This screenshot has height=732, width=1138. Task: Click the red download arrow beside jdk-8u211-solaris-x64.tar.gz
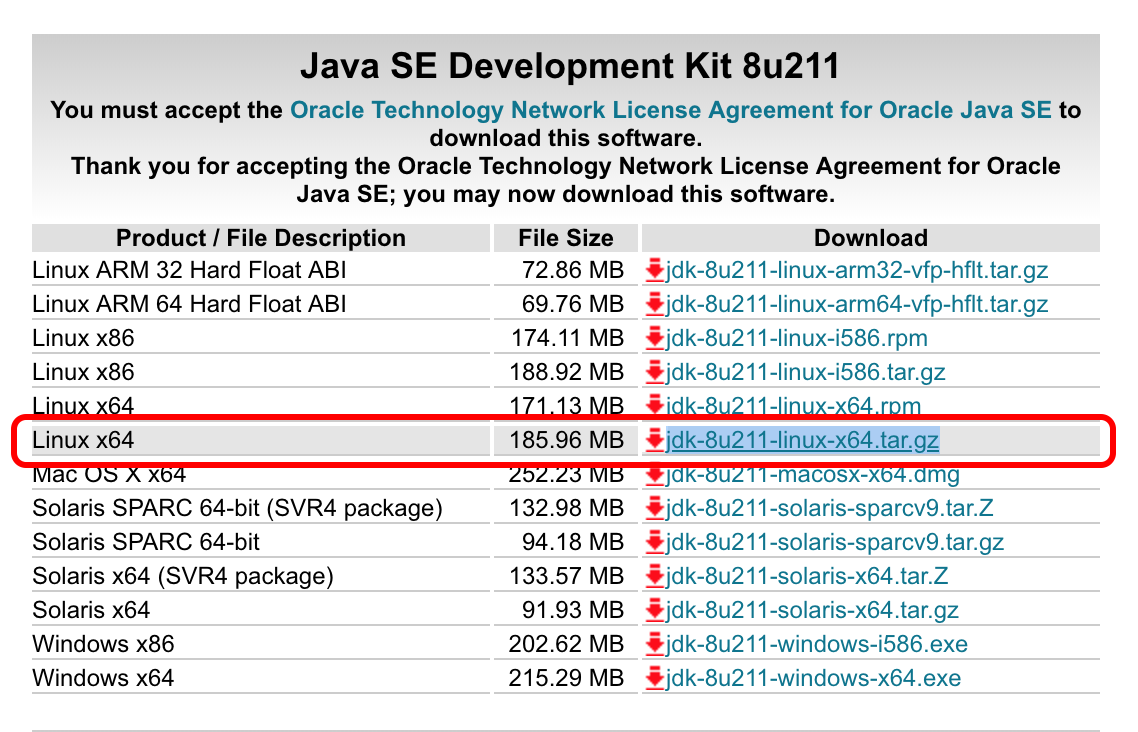[655, 610]
